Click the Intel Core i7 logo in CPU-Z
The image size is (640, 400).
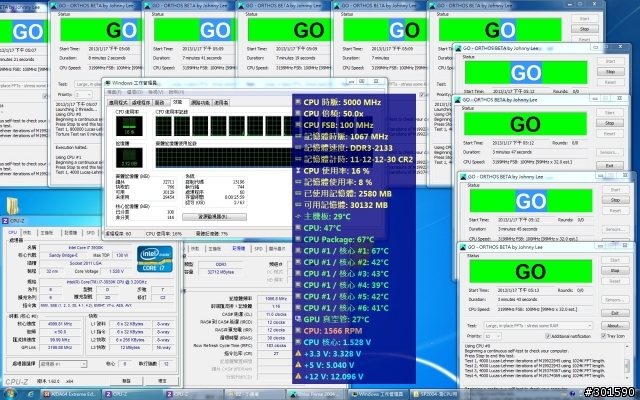click(x=155, y=259)
